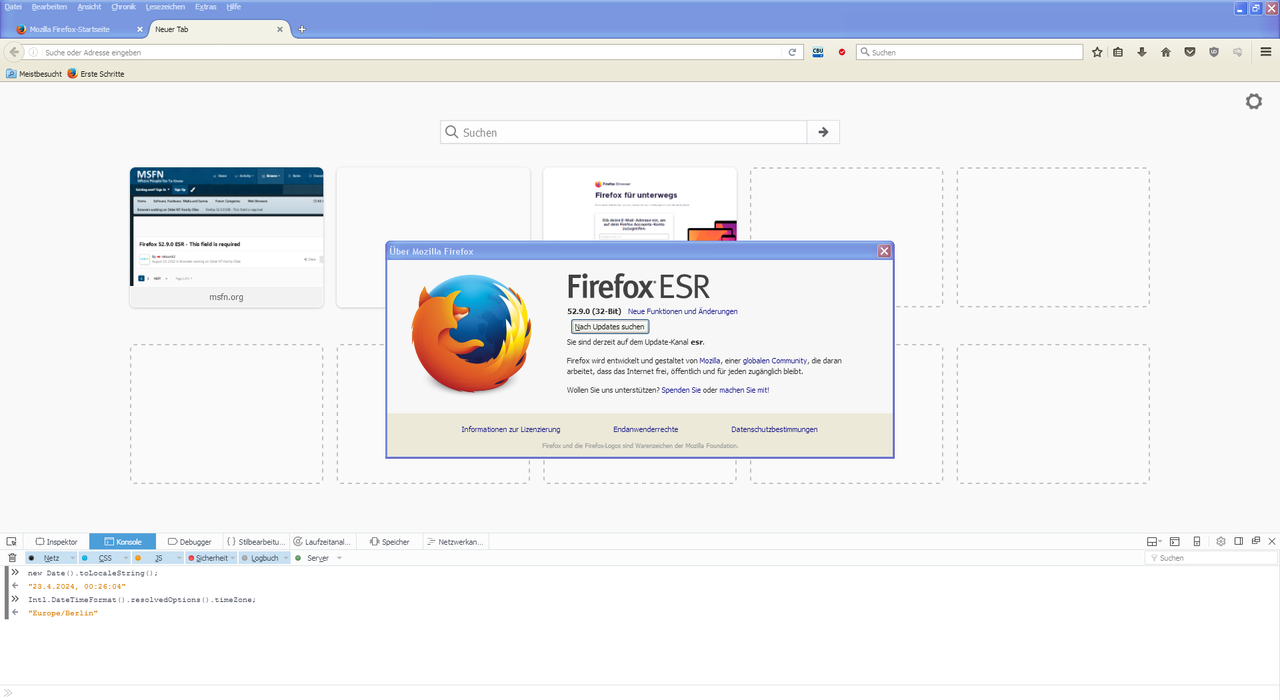Click the greyed chat bubble icon in the toolbar
The height and width of the screenshot is (700, 1280).
coord(1237,52)
